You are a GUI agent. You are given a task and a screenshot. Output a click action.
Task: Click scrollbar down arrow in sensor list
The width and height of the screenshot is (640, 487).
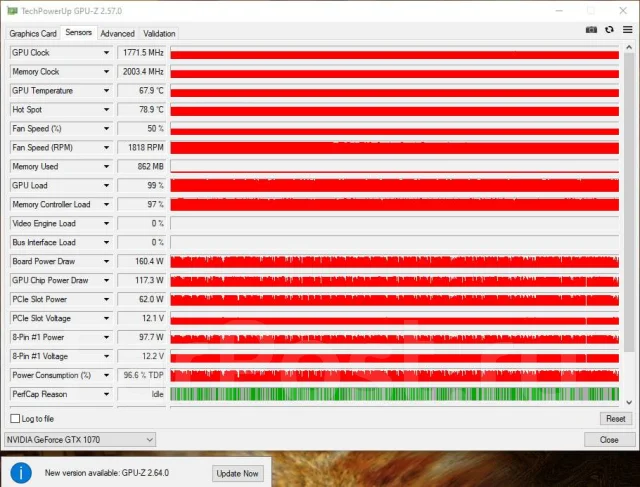point(629,402)
